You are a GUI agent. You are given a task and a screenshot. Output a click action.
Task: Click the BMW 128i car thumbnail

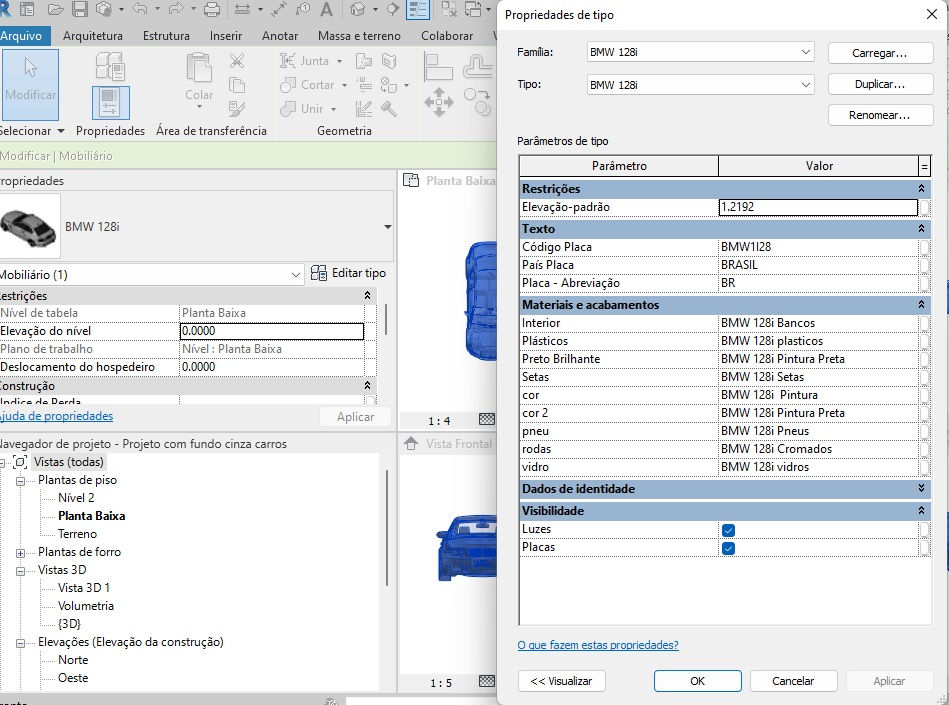pyautogui.click(x=29, y=226)
